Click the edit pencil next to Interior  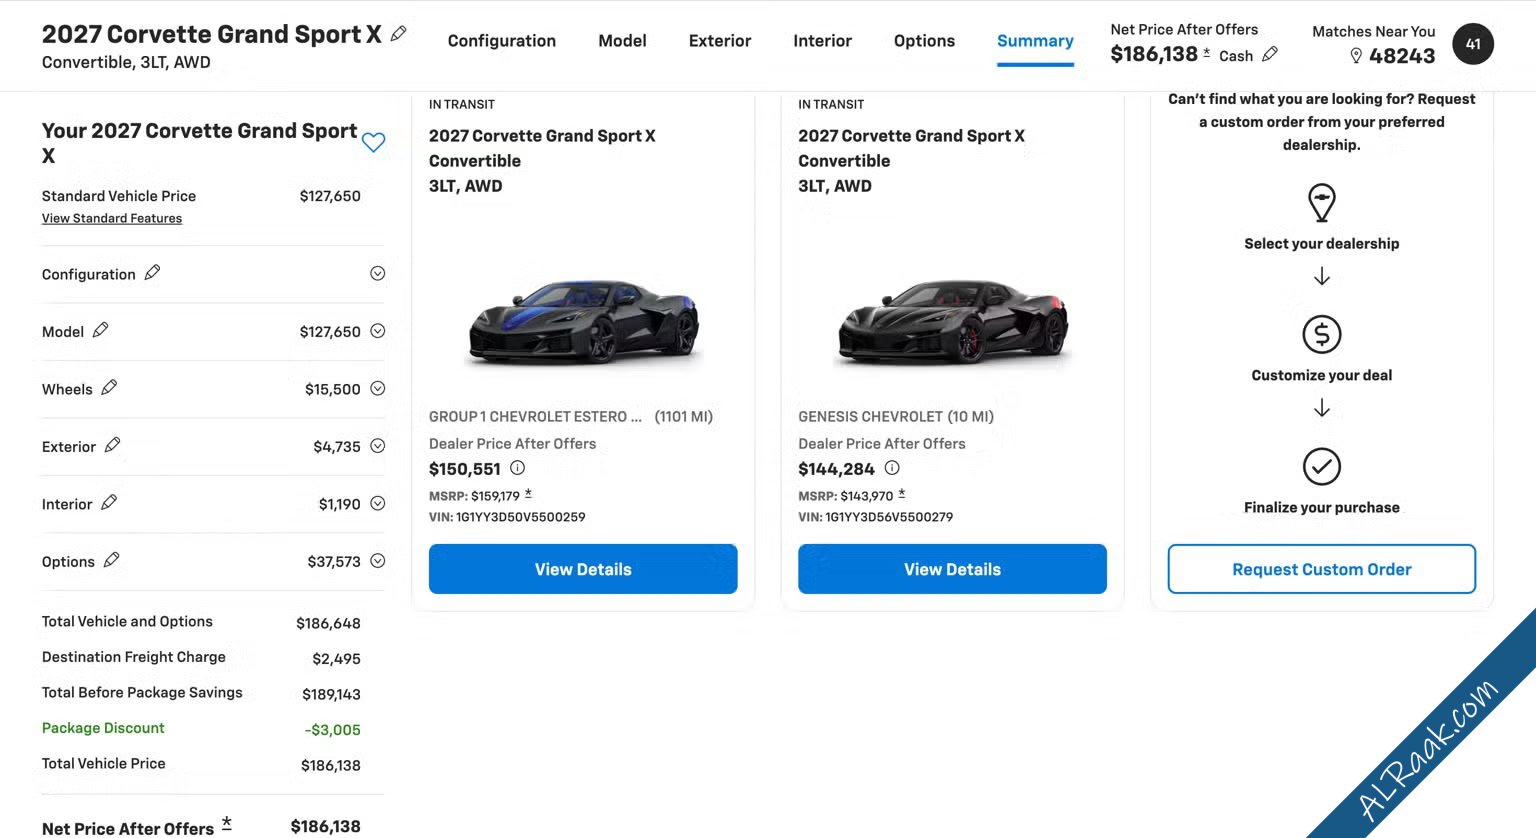click(x=109, y=502)
